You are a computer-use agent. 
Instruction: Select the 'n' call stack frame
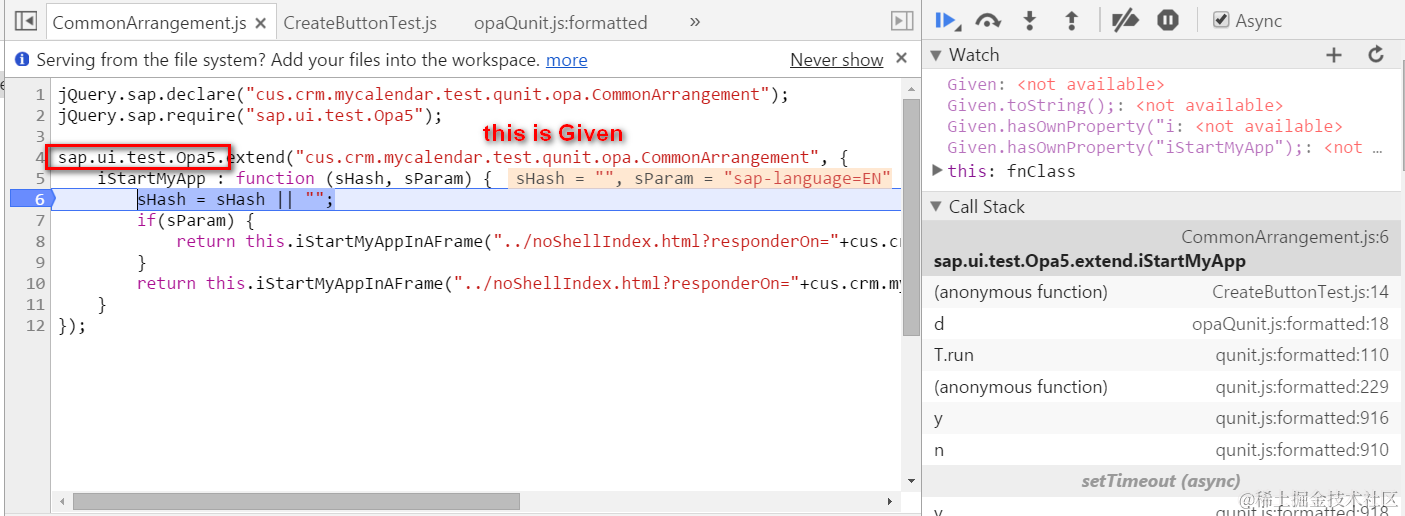click(1162, 450)
